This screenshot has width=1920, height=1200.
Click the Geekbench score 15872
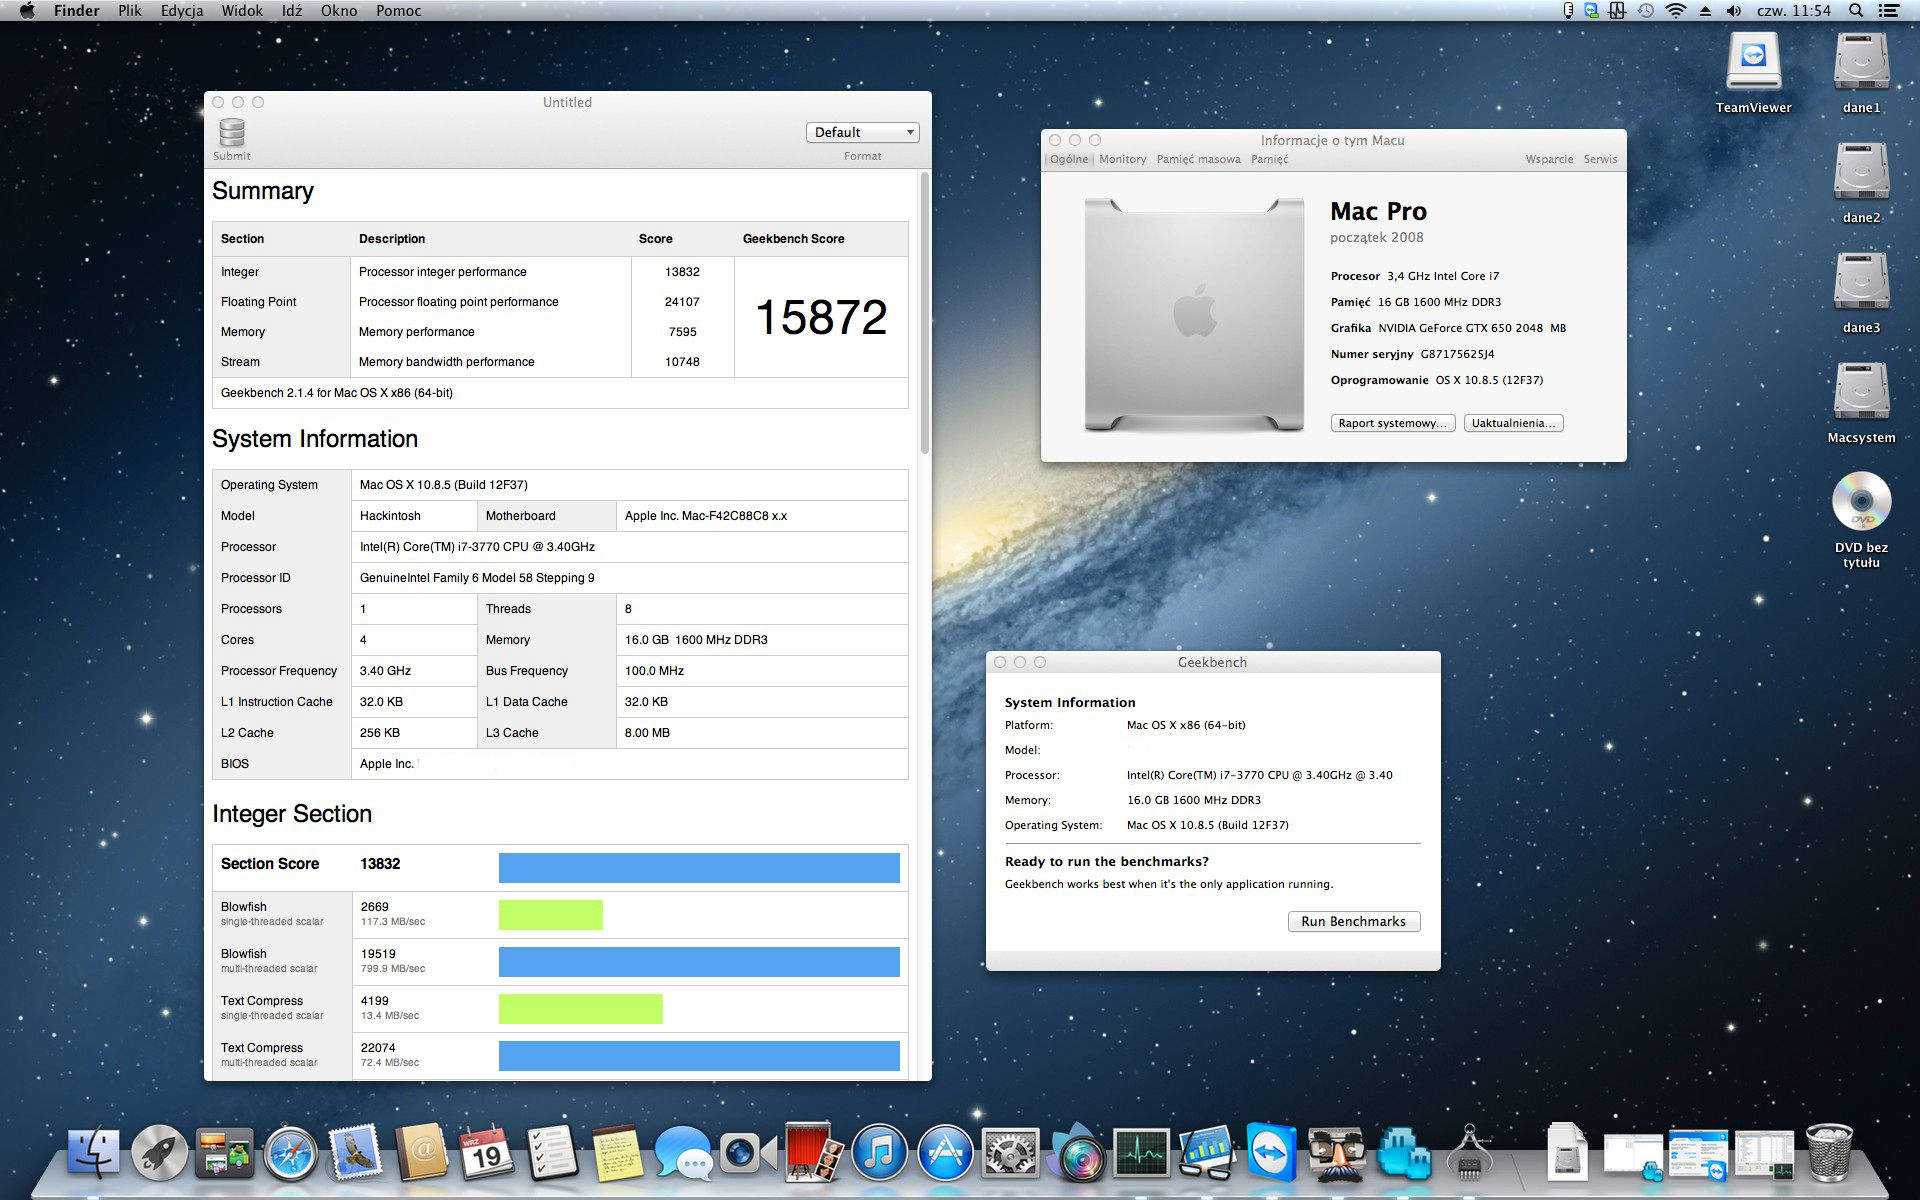point(821,317)
